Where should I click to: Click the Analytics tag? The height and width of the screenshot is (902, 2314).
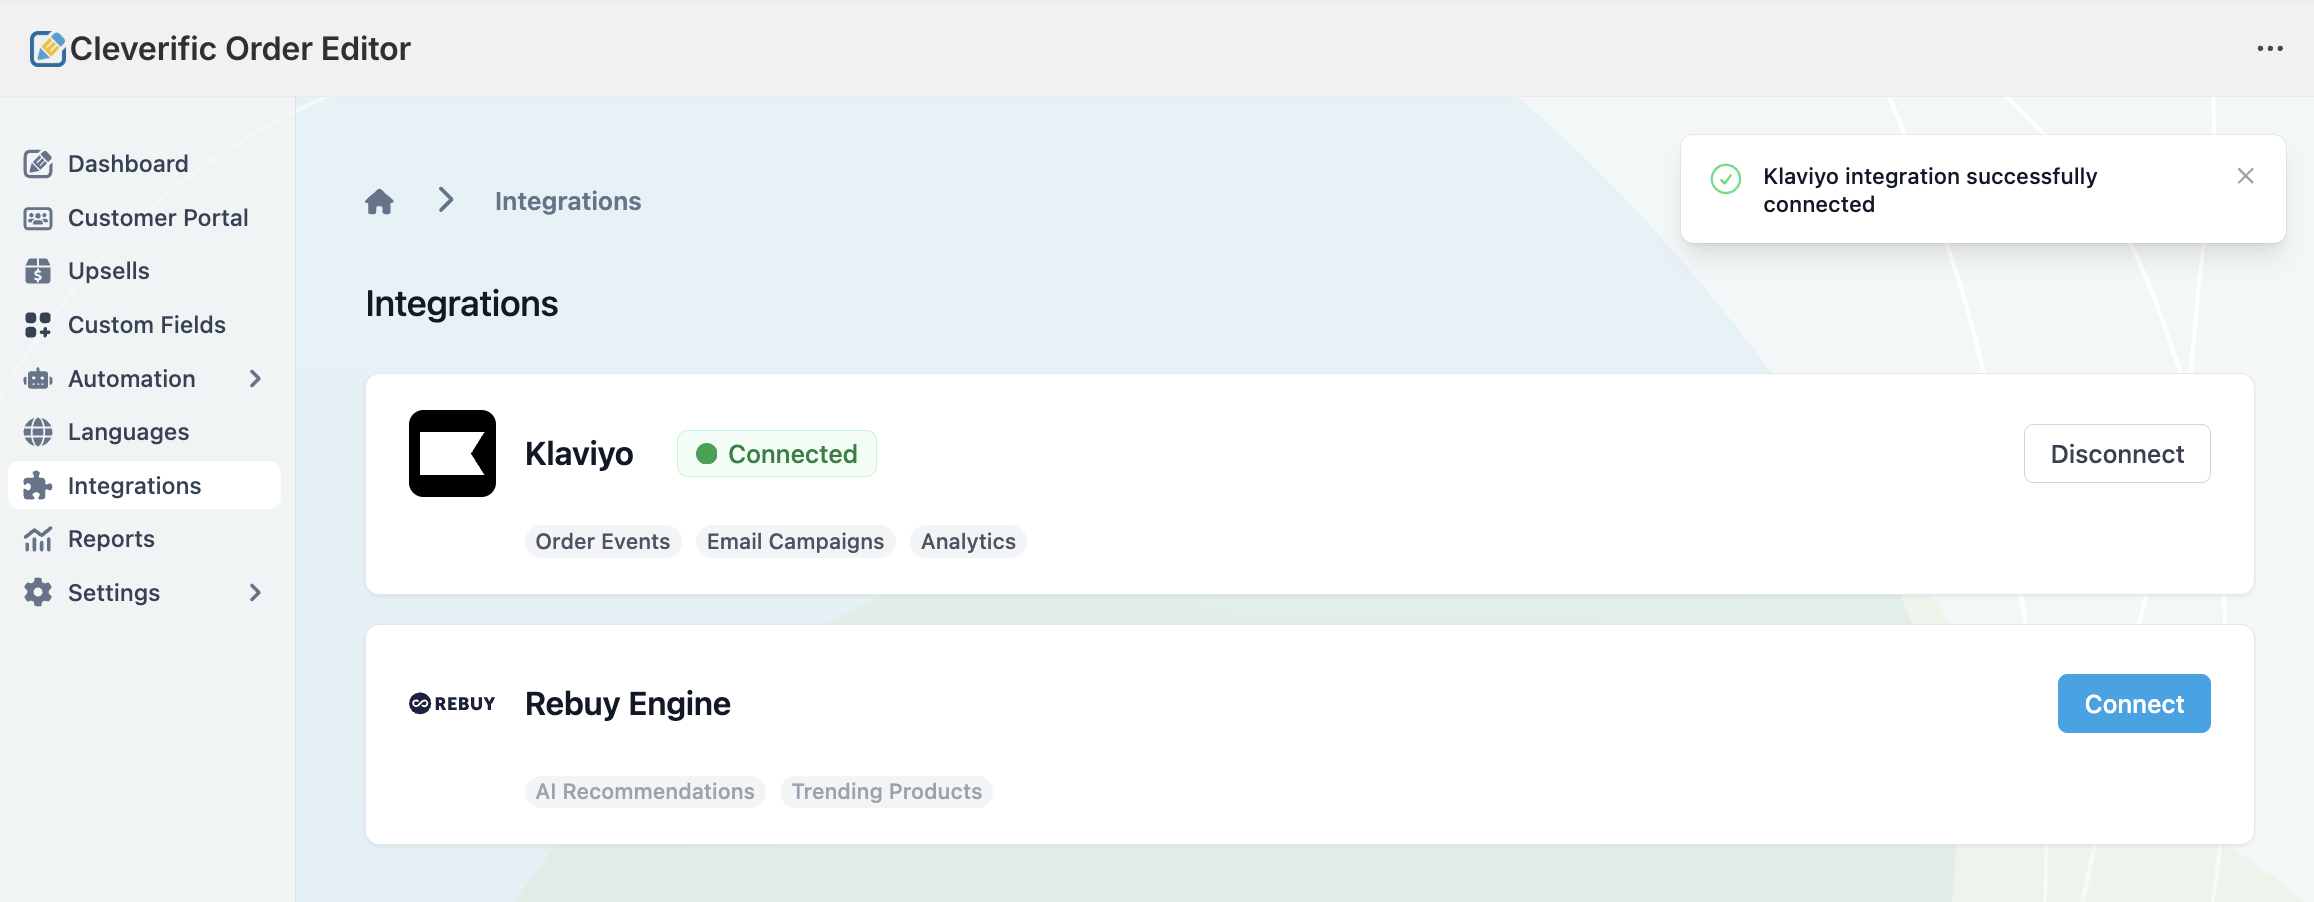(968, 541)
